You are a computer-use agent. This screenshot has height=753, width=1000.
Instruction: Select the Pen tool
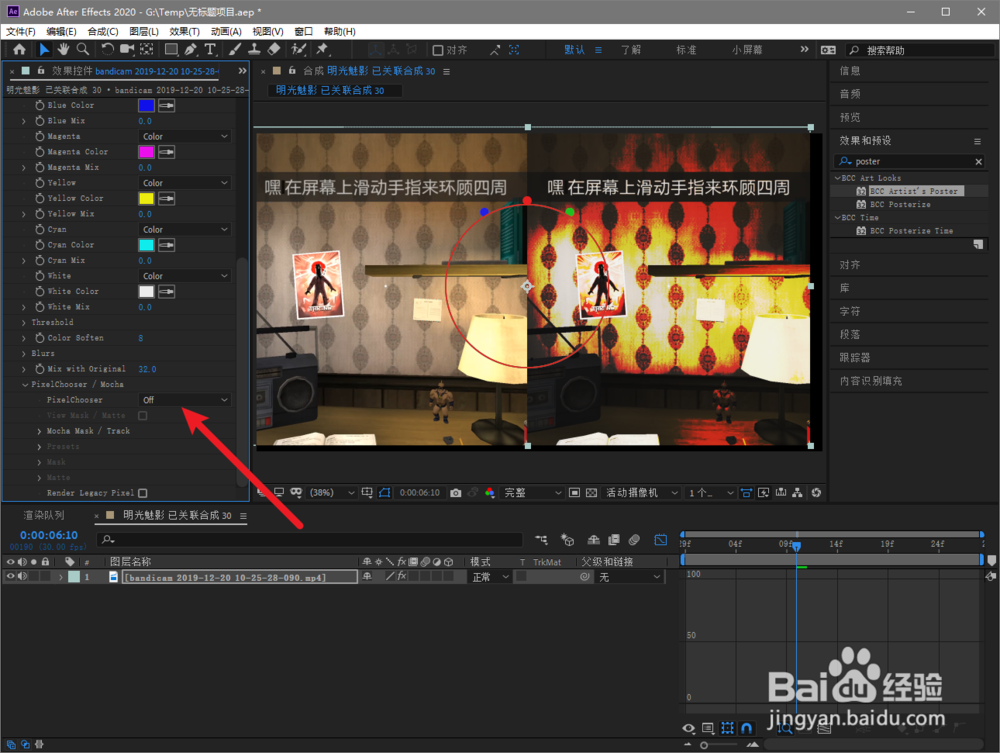click(x=190, y=50)
